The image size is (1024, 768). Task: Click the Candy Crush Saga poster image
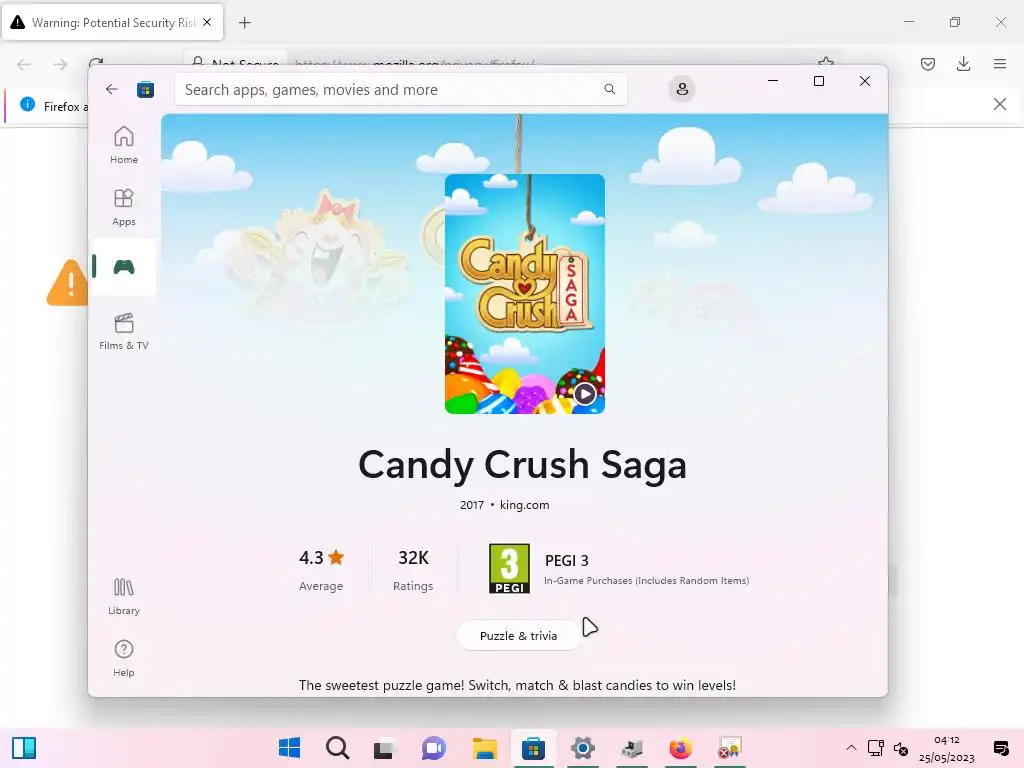click(524, 294)
